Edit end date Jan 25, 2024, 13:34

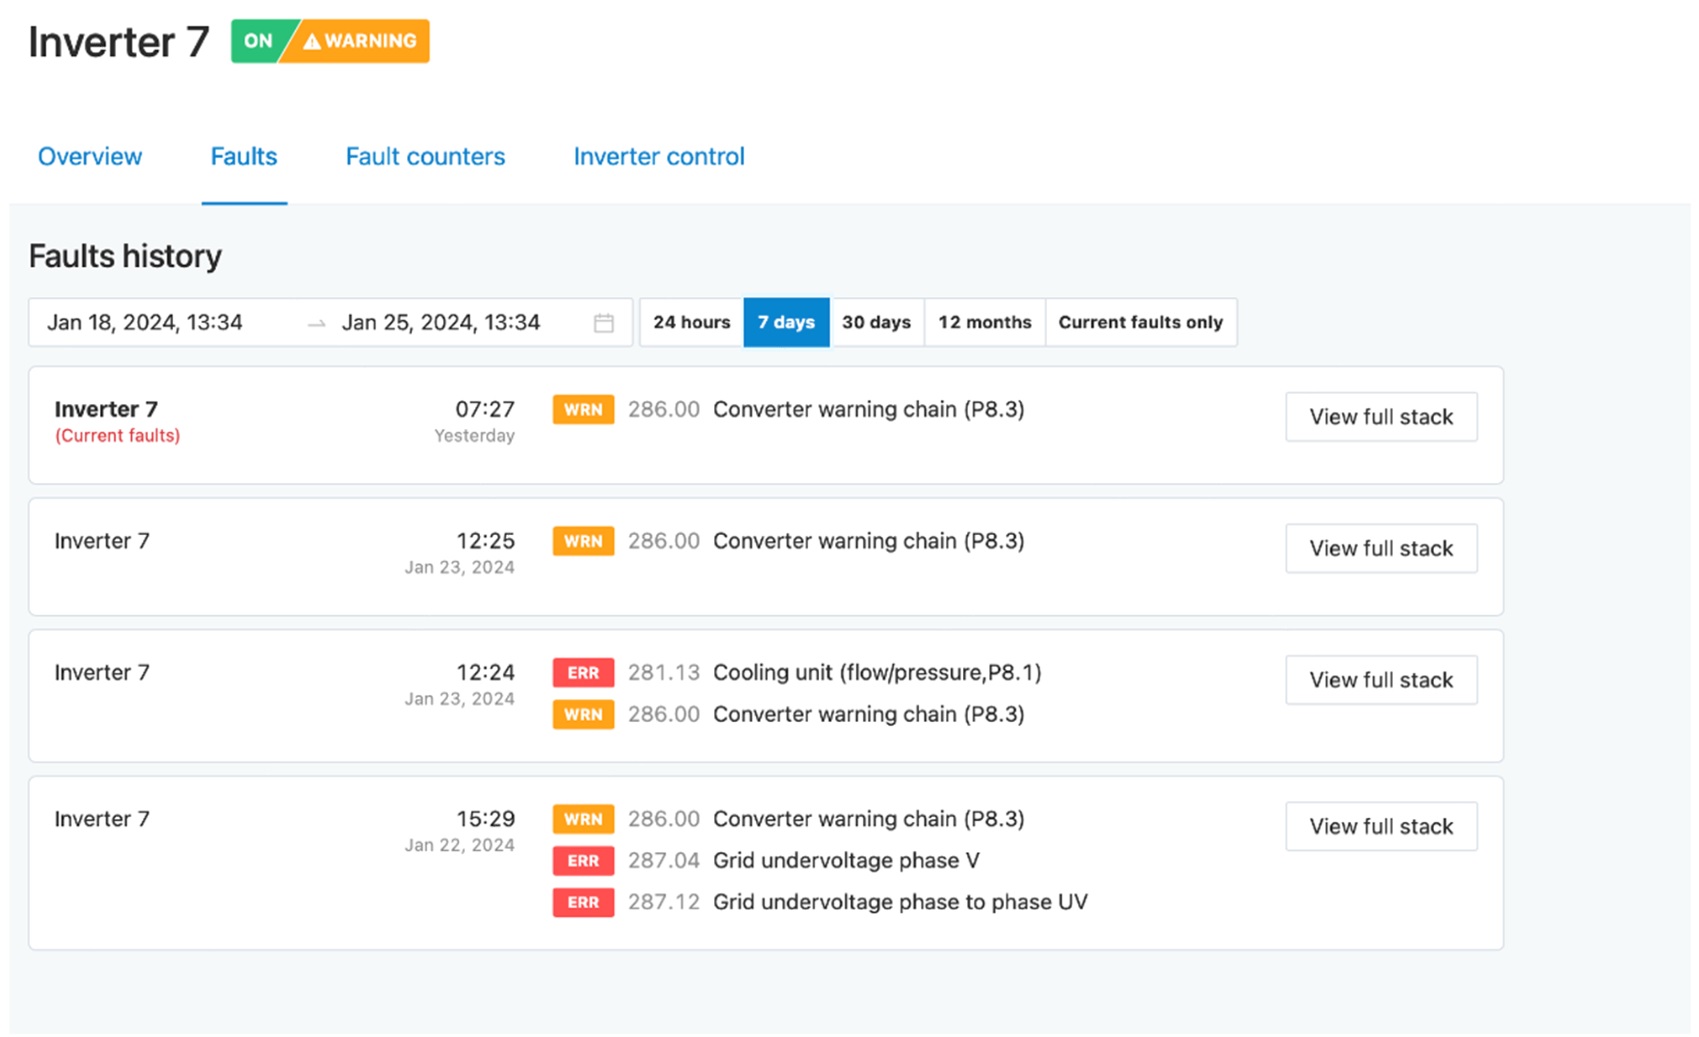click(x=441, y=322)
